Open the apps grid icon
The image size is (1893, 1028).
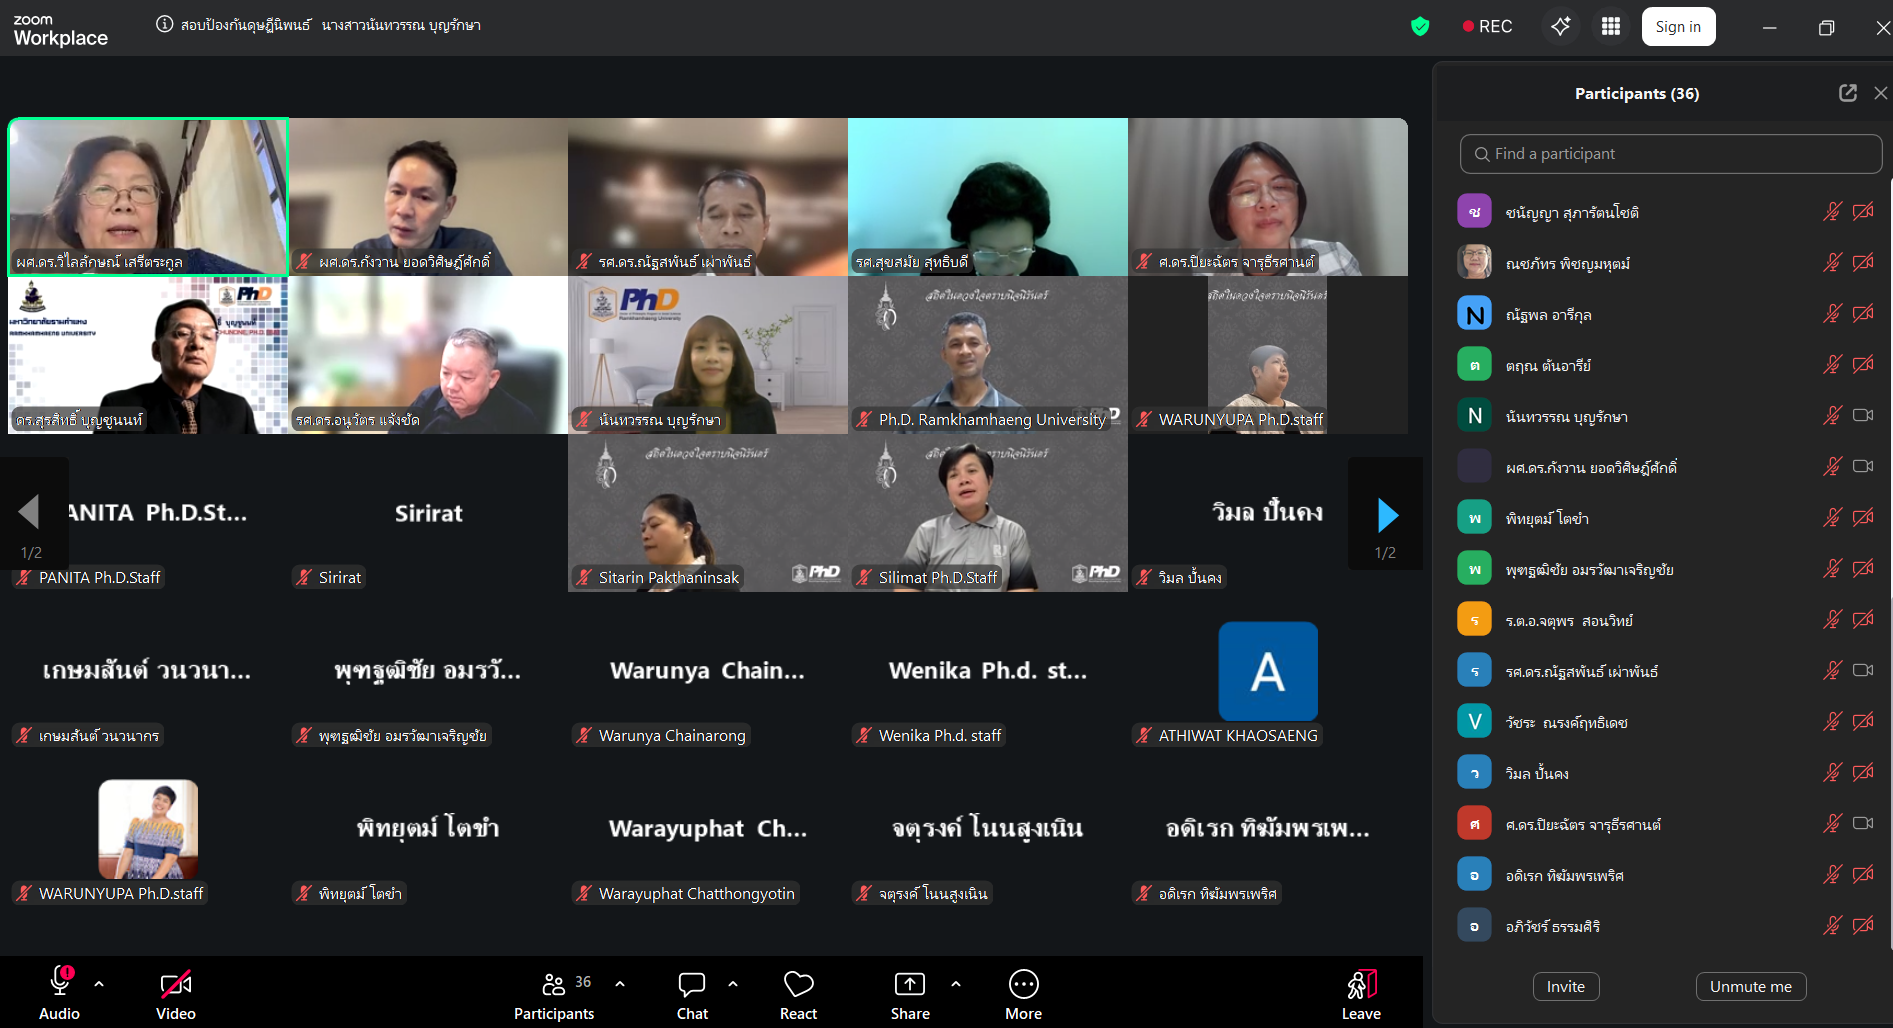(1610, 27)
